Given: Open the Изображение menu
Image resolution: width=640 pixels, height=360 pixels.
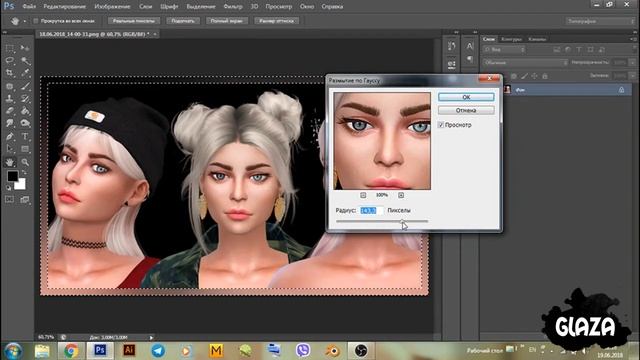Looking at the screenshot, I should pyautogui.click(x=112, y=7).
